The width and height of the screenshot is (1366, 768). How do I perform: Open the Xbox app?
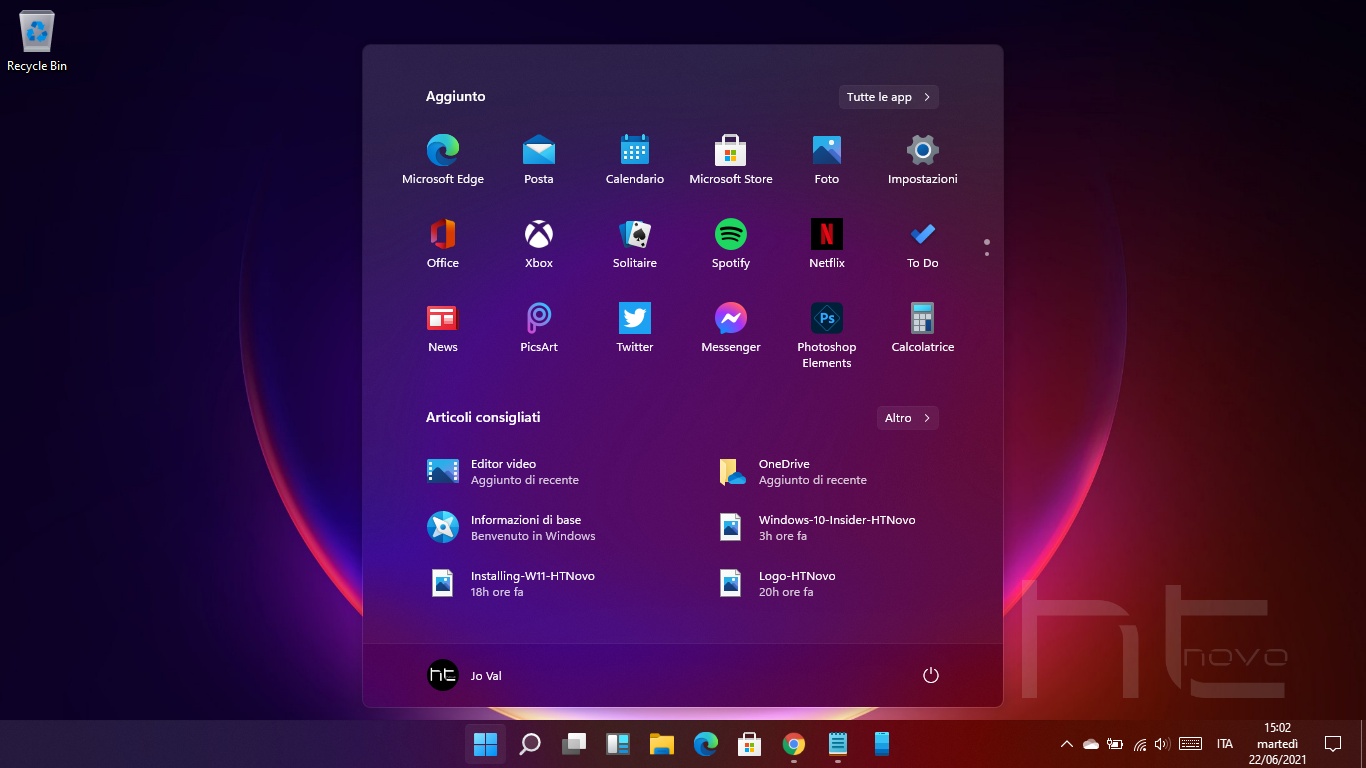click(539, 244)
